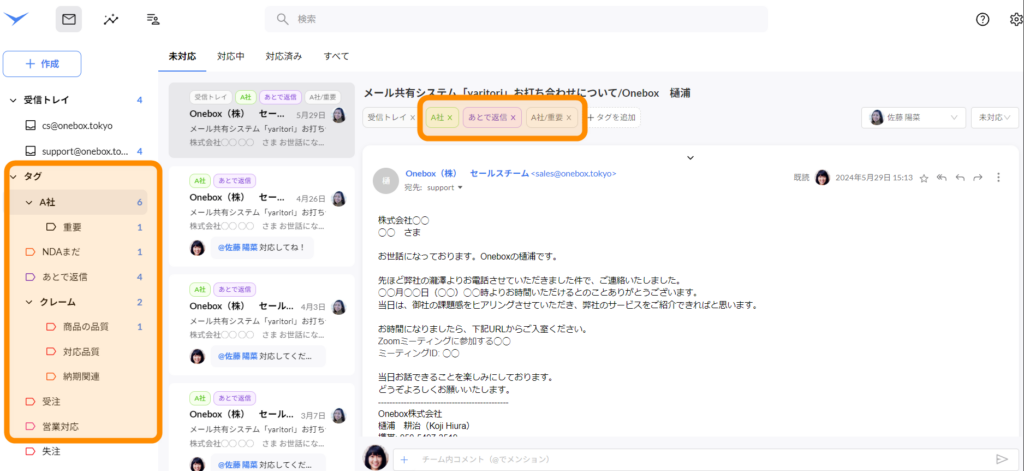This screenshot has height=471, width=1024.
Task: Star the open email message
Action: pyautogui.click(x=924, y=177)
